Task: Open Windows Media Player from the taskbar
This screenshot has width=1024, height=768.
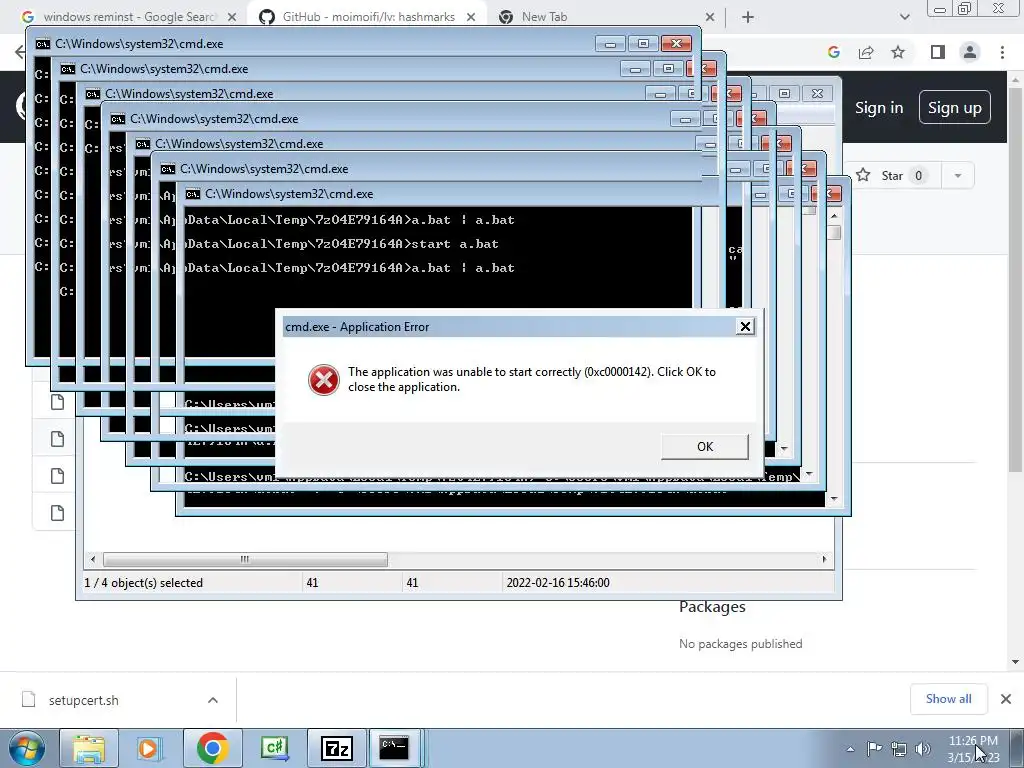Action: pos(149,748)
